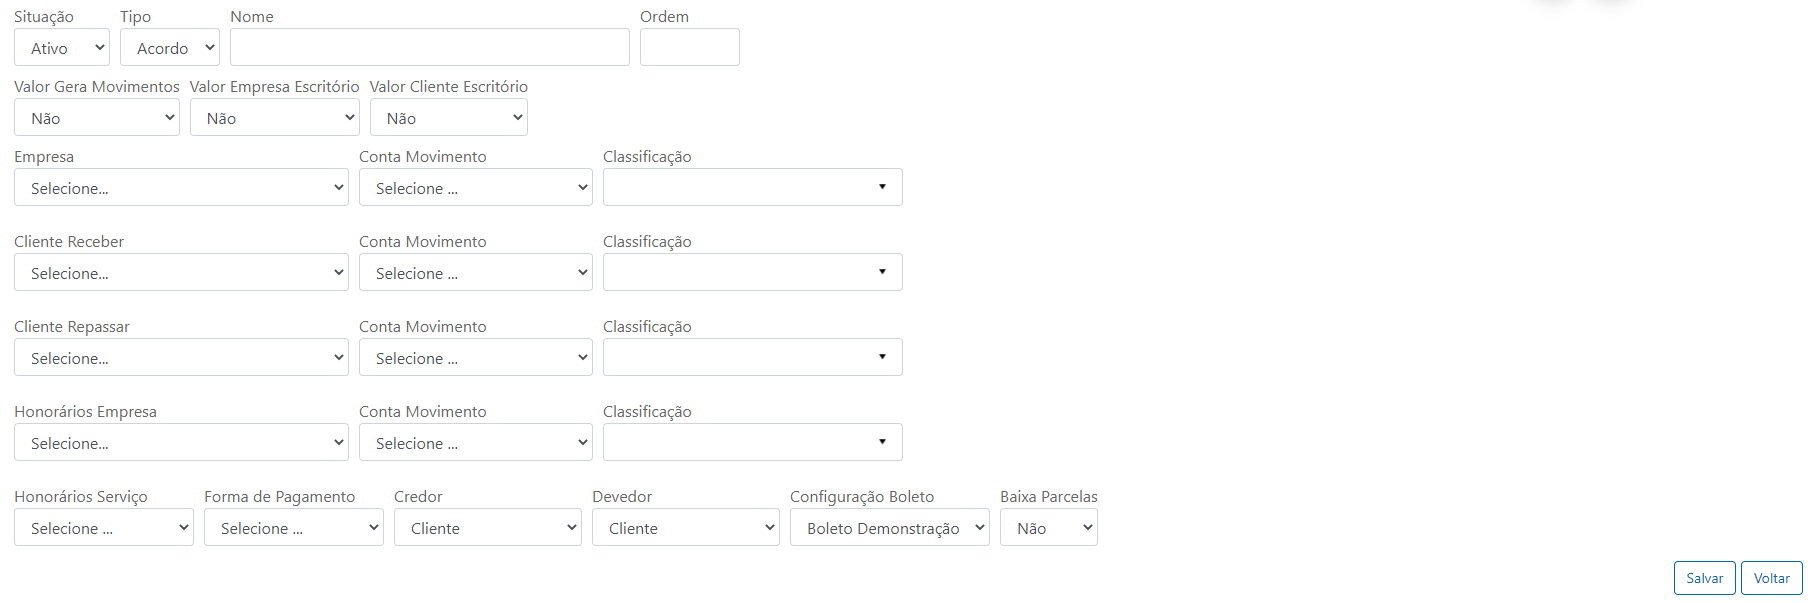Open Conta Movimento dropdown beside Cliente Repassar
The image size is (1812, 603).
tap(475, 358)
